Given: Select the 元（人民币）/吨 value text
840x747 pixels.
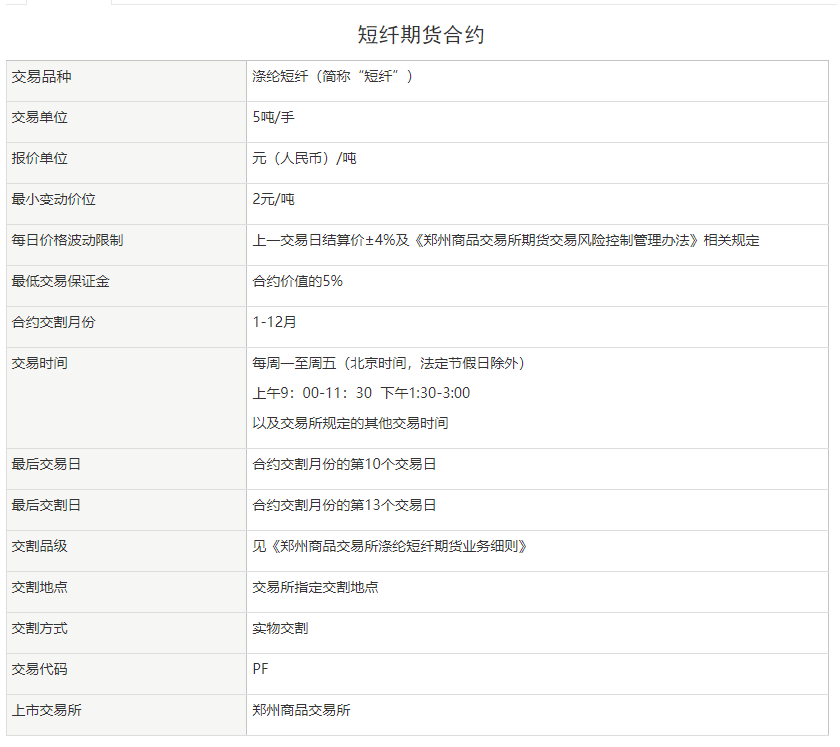Looking at the screenshot, I should point(304,158).
